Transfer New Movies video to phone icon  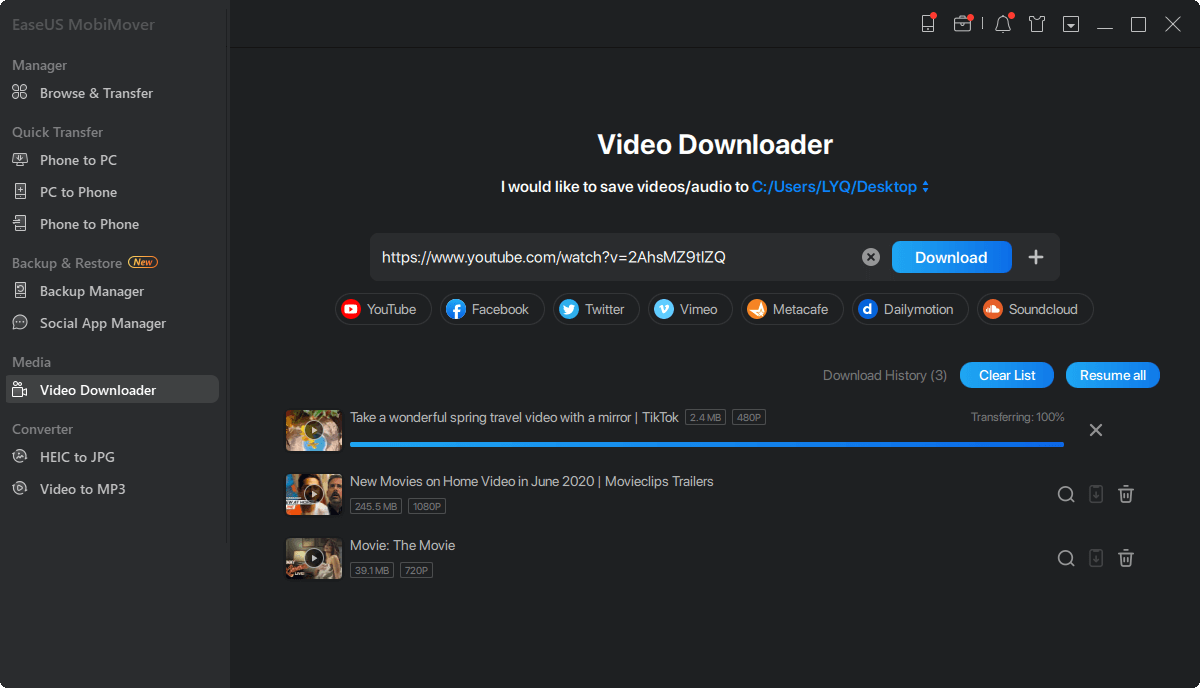tap(1096, 494)
